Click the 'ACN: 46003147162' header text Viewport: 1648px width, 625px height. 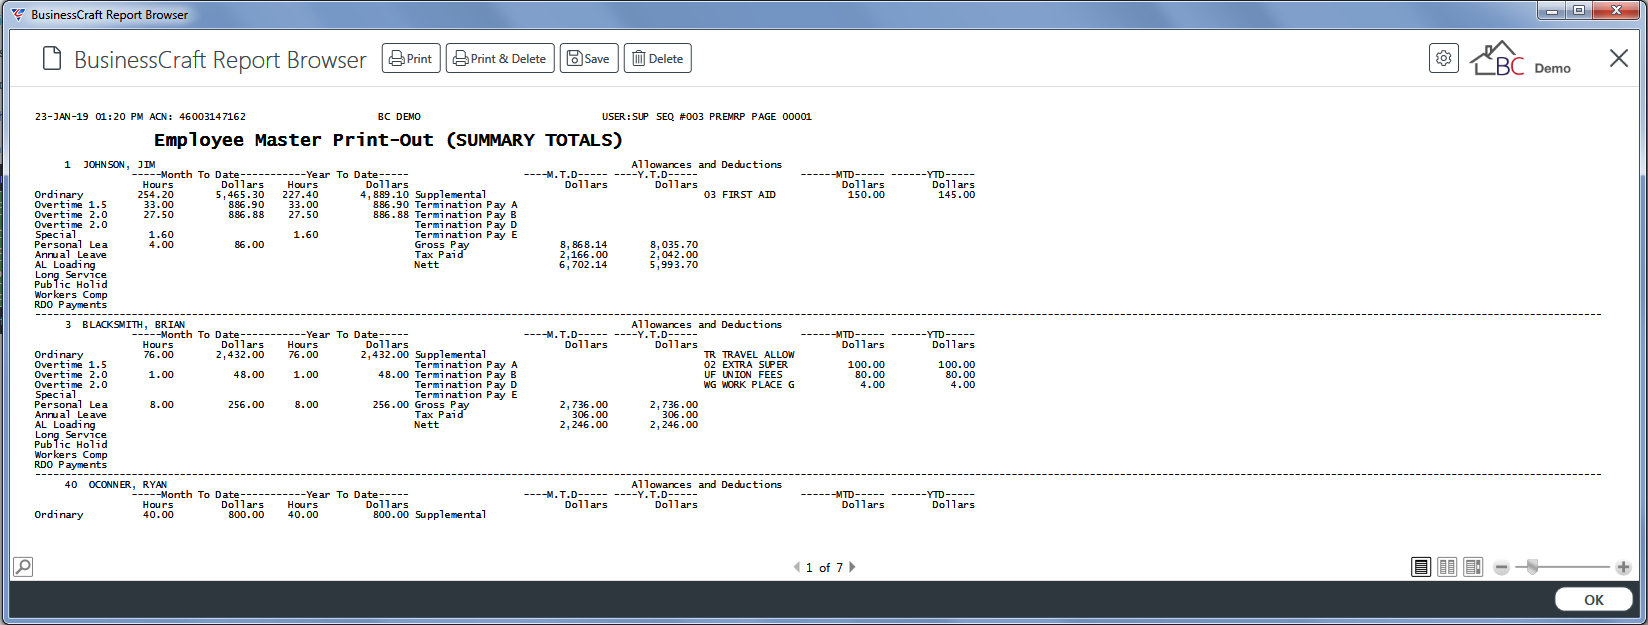click(198, 117)
